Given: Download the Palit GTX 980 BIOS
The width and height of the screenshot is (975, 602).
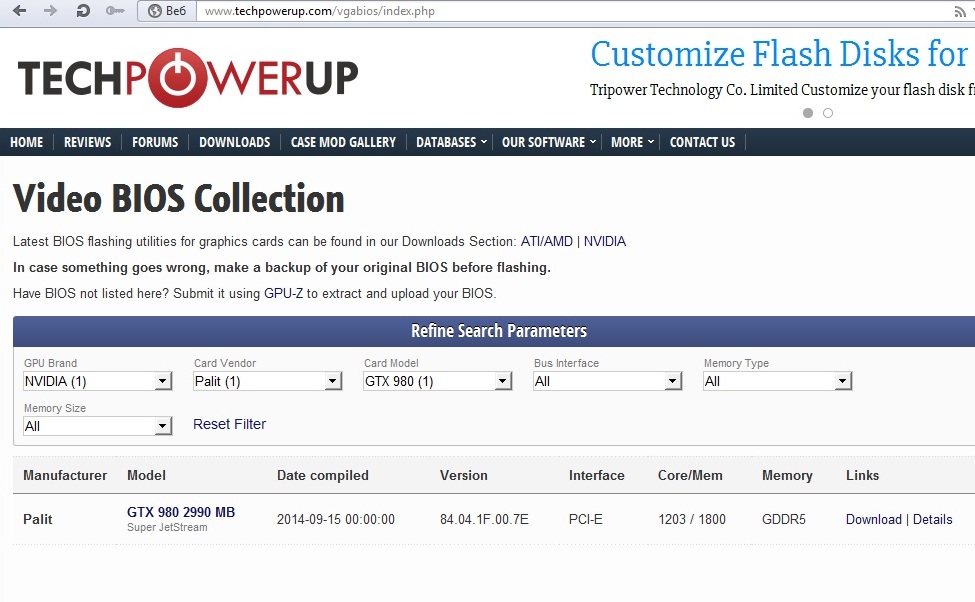Looking at the screenshot, I should pyautogui.click(x=874, y=519).
